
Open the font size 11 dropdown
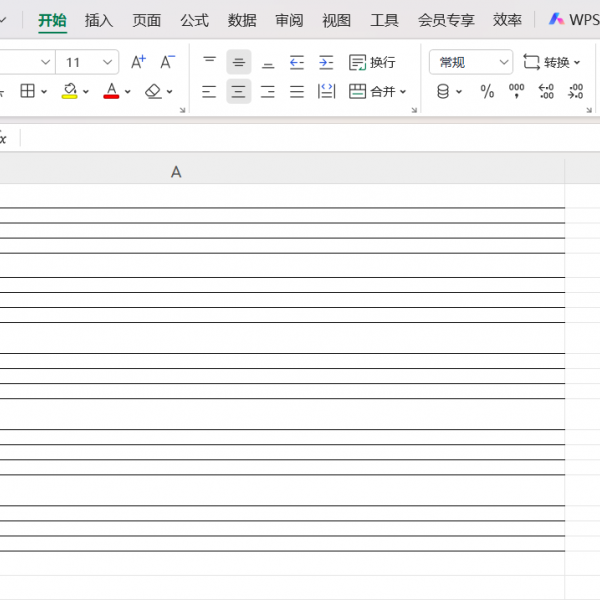[x=106, y=62]
